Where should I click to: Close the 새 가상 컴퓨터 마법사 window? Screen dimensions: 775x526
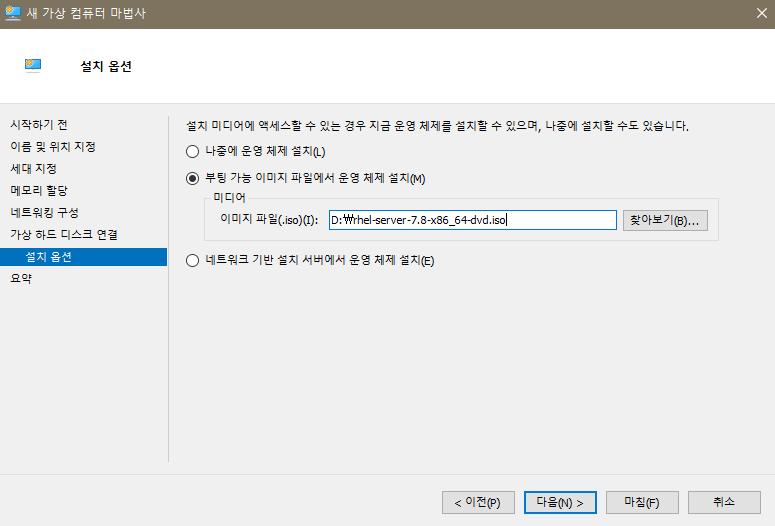pyautogui.click(x=762, y=13)
